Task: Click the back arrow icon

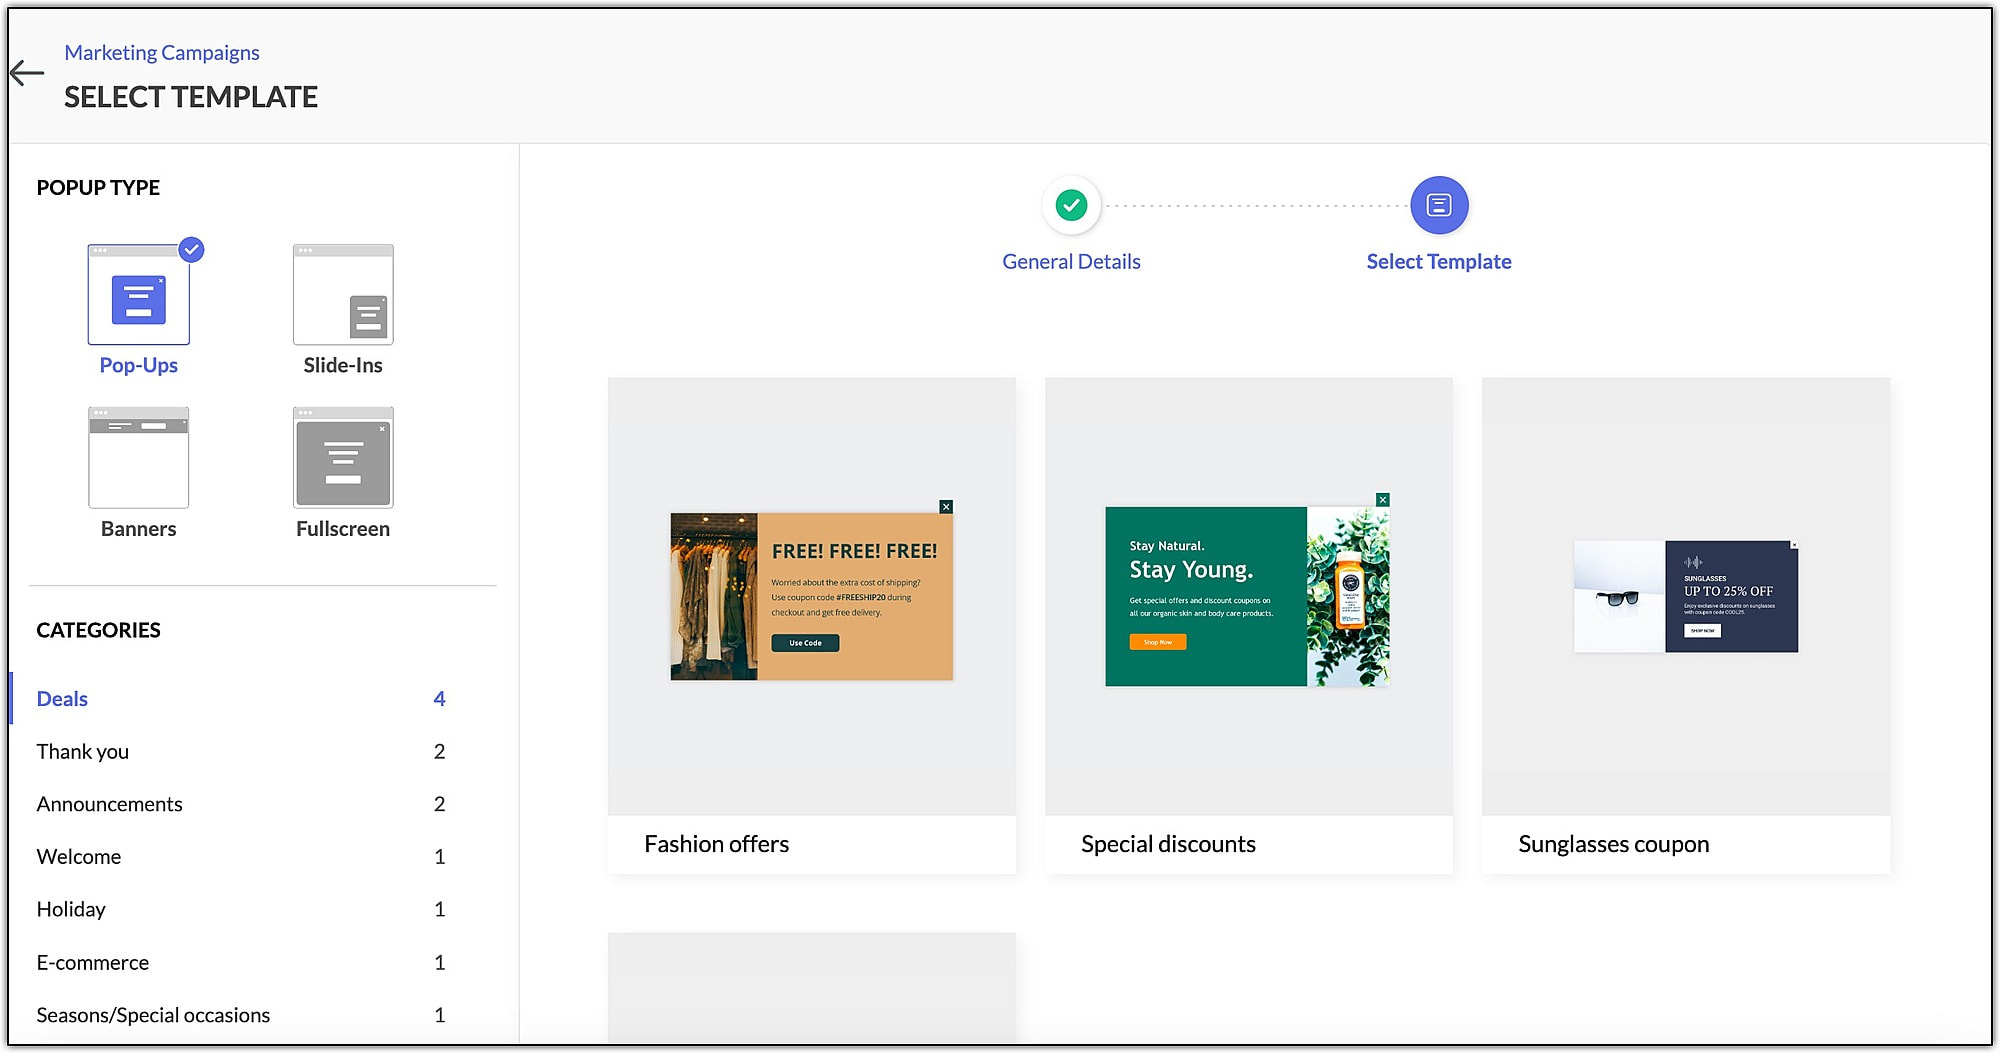Action: click(x=27, y=73)
